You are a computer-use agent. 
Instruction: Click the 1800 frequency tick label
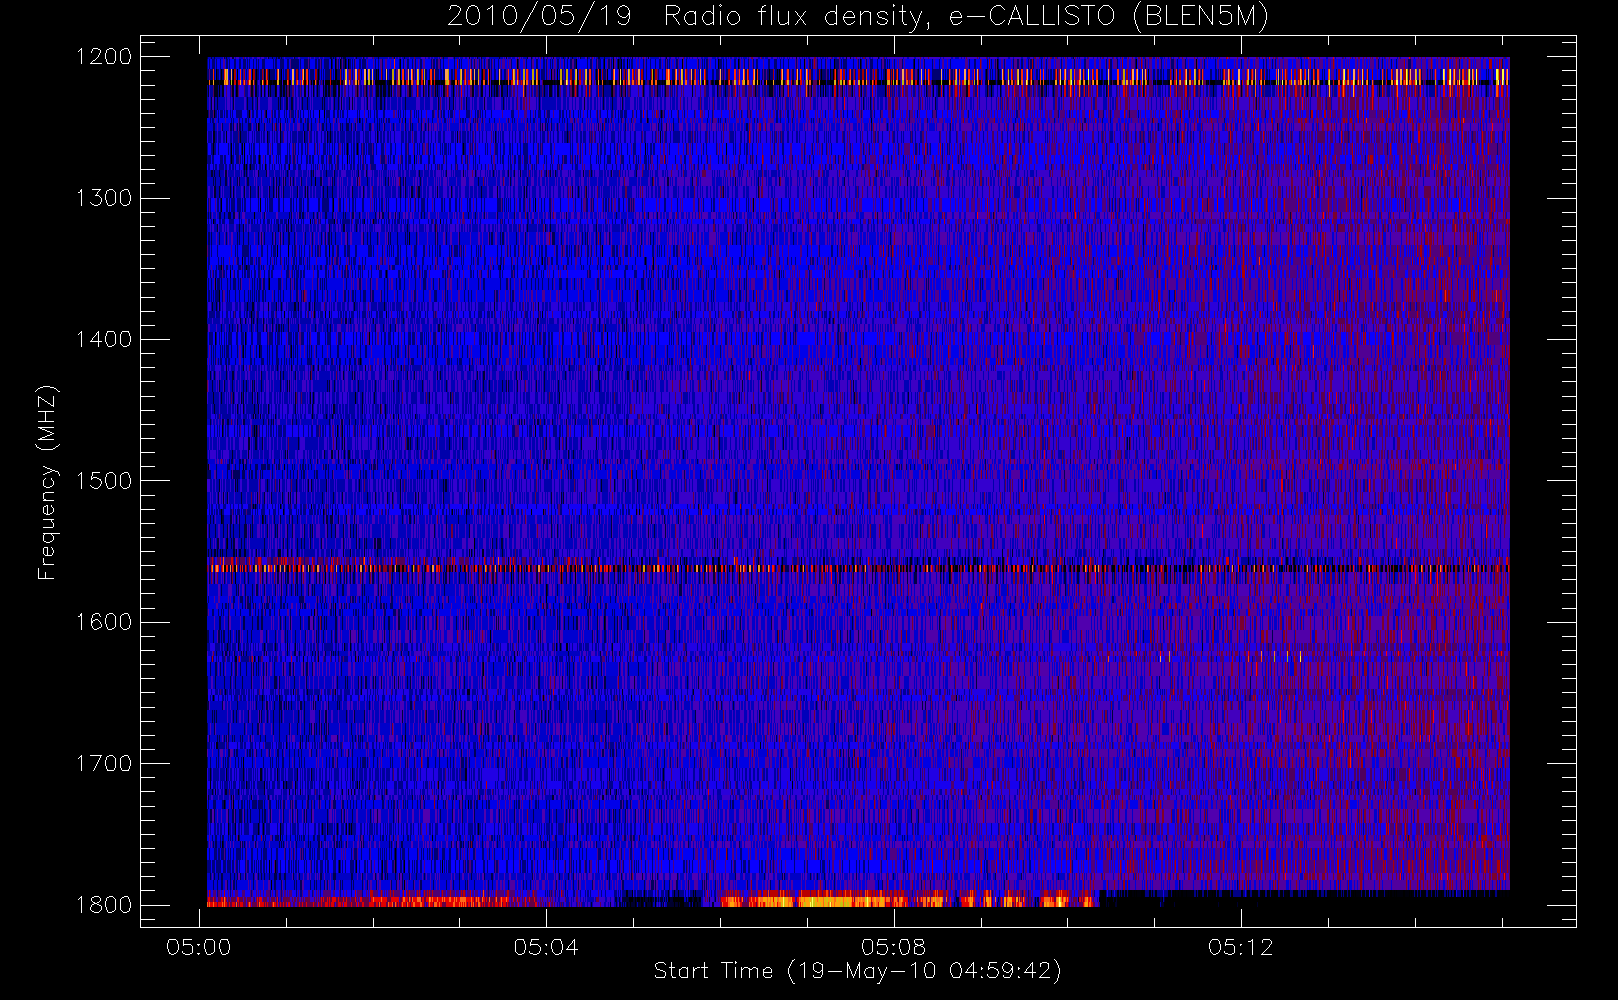coord(104,905)
